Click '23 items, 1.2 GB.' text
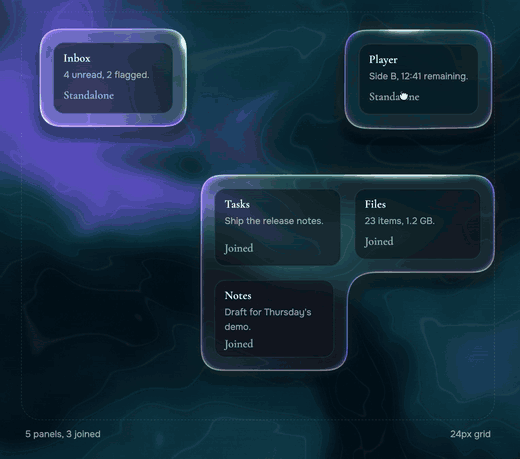Image resolution: width=520 pixels, height=459 pixels. (x=399, y=221)
